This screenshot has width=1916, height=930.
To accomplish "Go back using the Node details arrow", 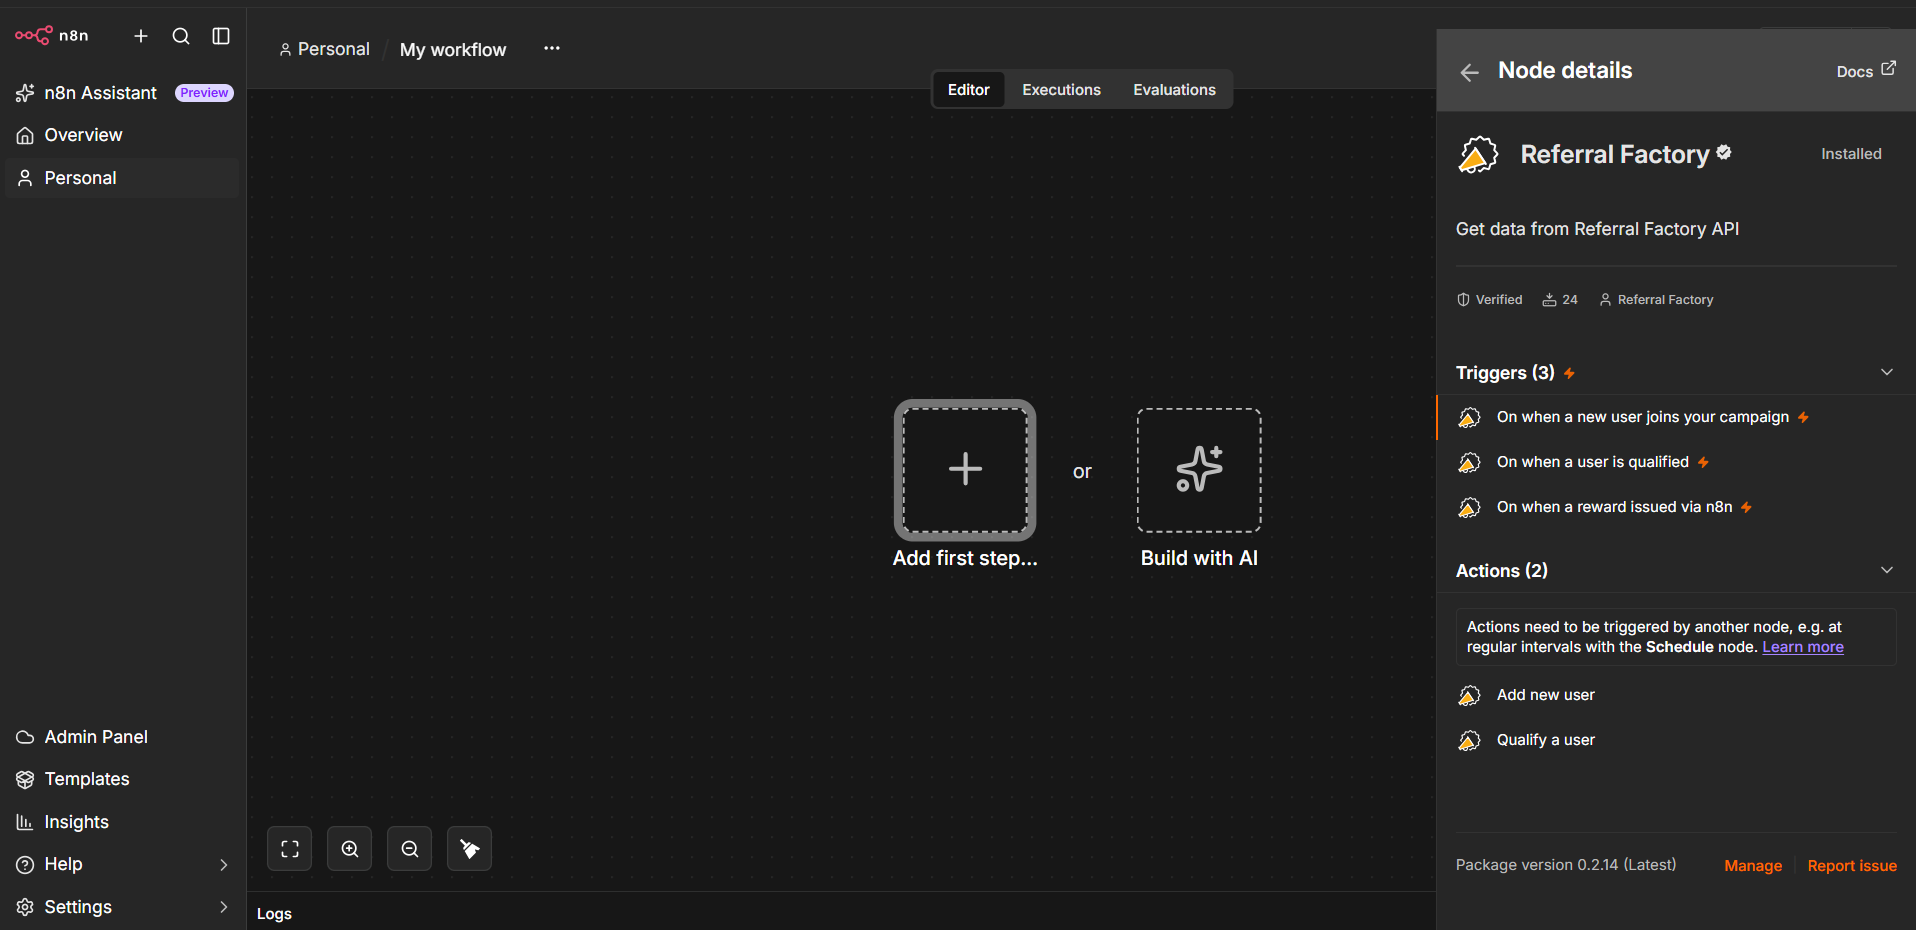I will 1469,72.
